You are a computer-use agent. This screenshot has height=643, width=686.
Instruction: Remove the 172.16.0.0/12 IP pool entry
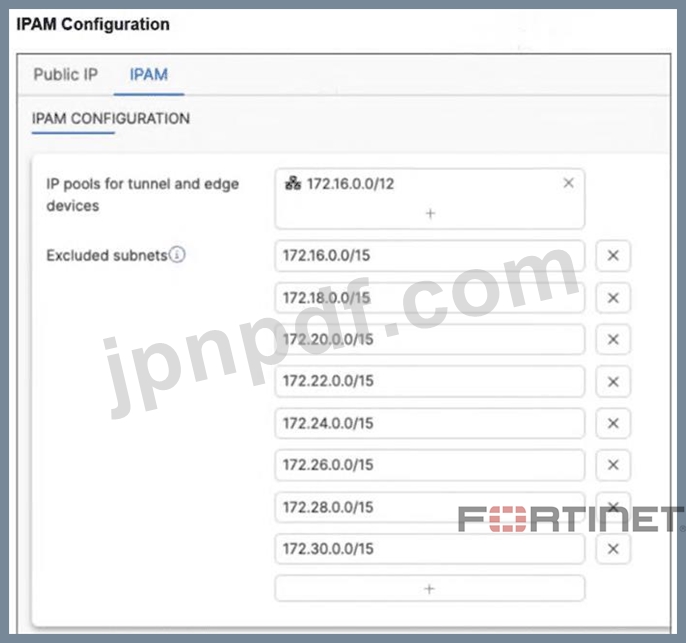[568, 183]
